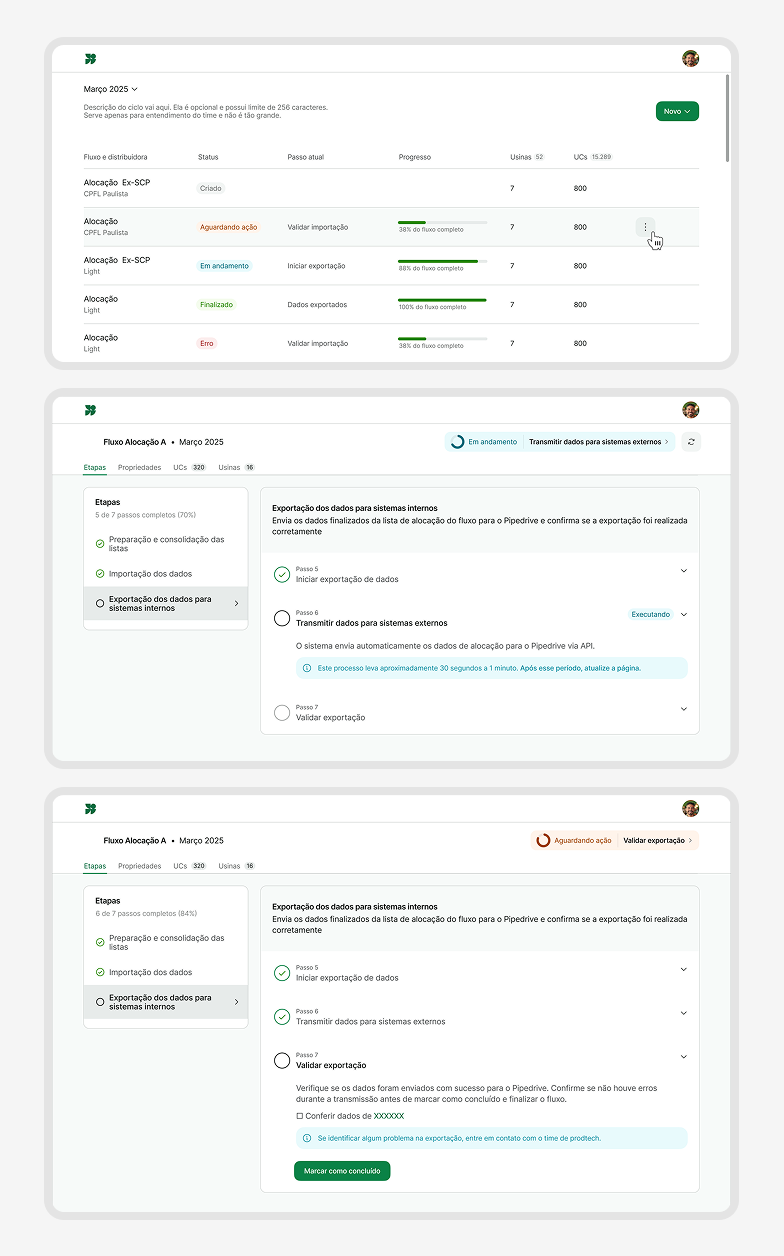Click the refresh icon beside the Em andamento status
Screen dimensions: 784x1256
click(x=691, y=441)
